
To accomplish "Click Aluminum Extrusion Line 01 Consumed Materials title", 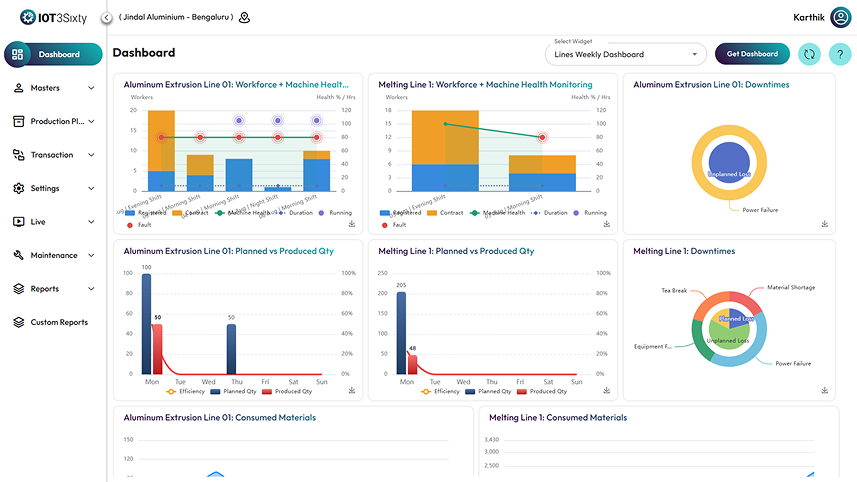I will (220, 418).
